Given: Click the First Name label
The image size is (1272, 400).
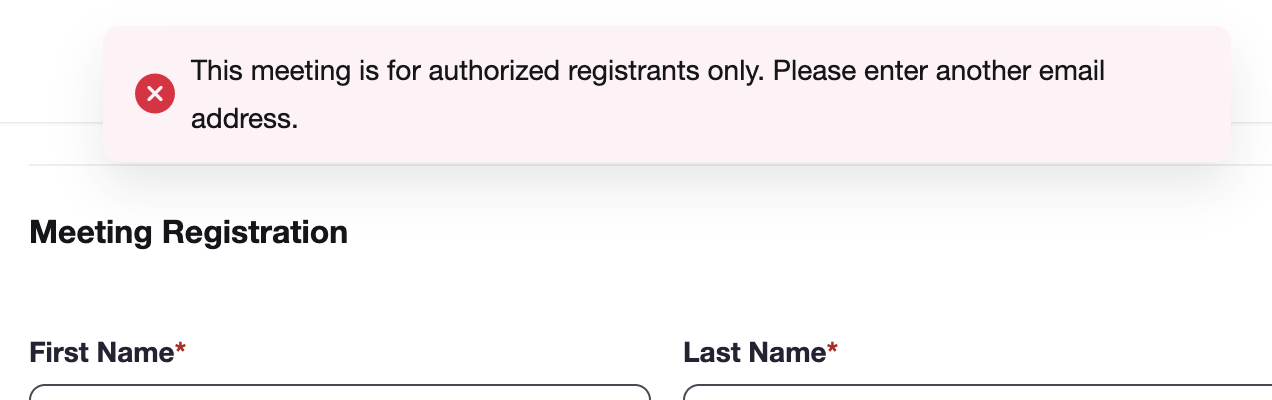Looking at the screenshot, I should tap(108, 352).
